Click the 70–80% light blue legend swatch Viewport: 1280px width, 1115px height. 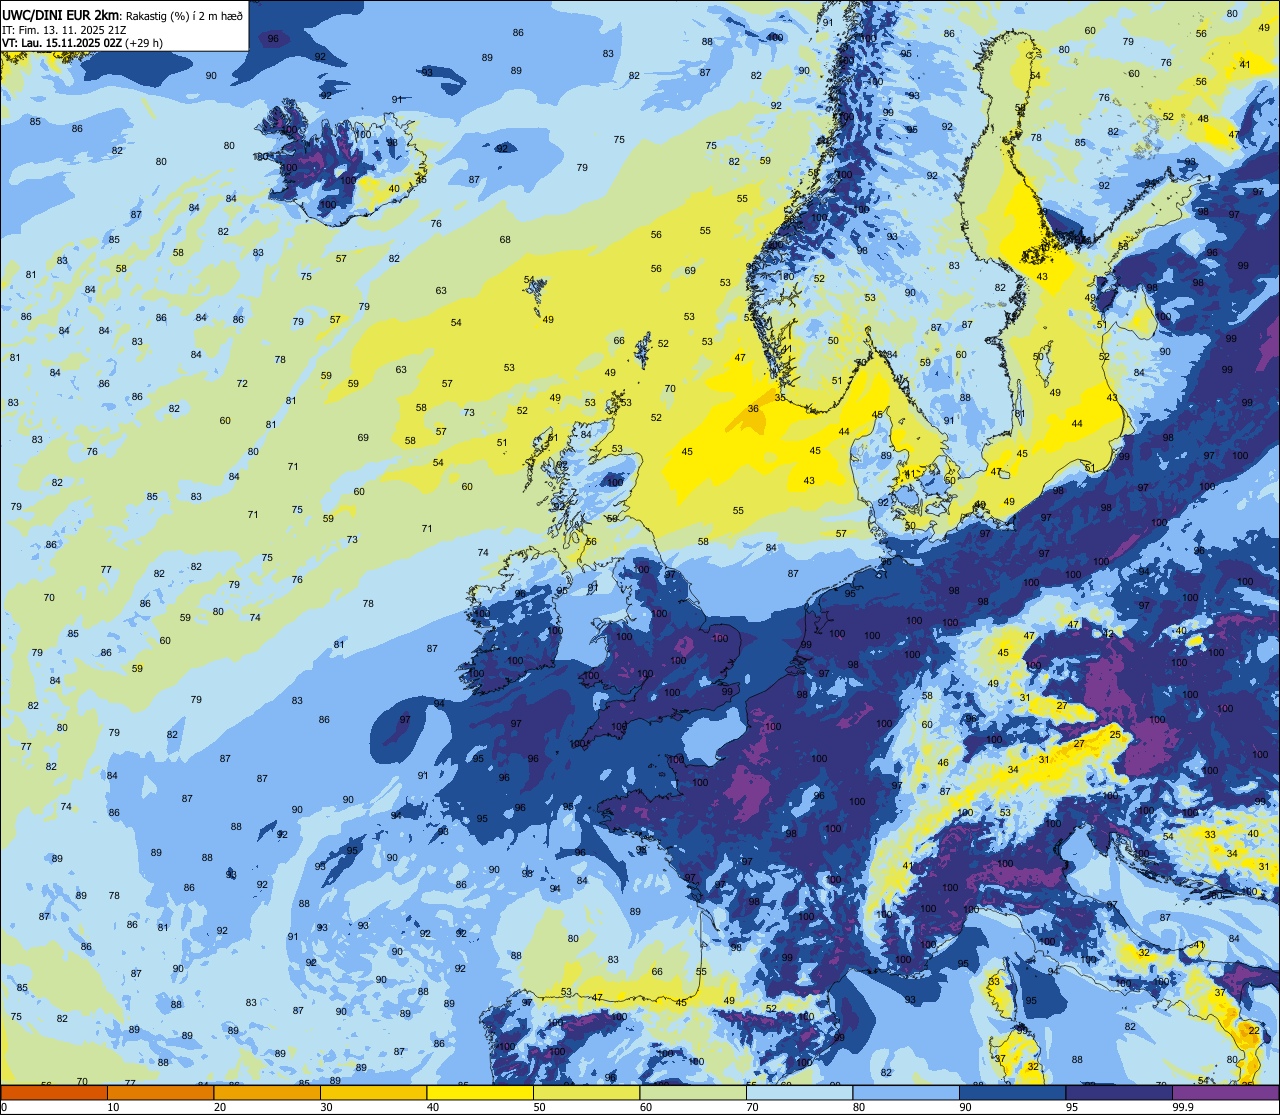point(799,1092)
